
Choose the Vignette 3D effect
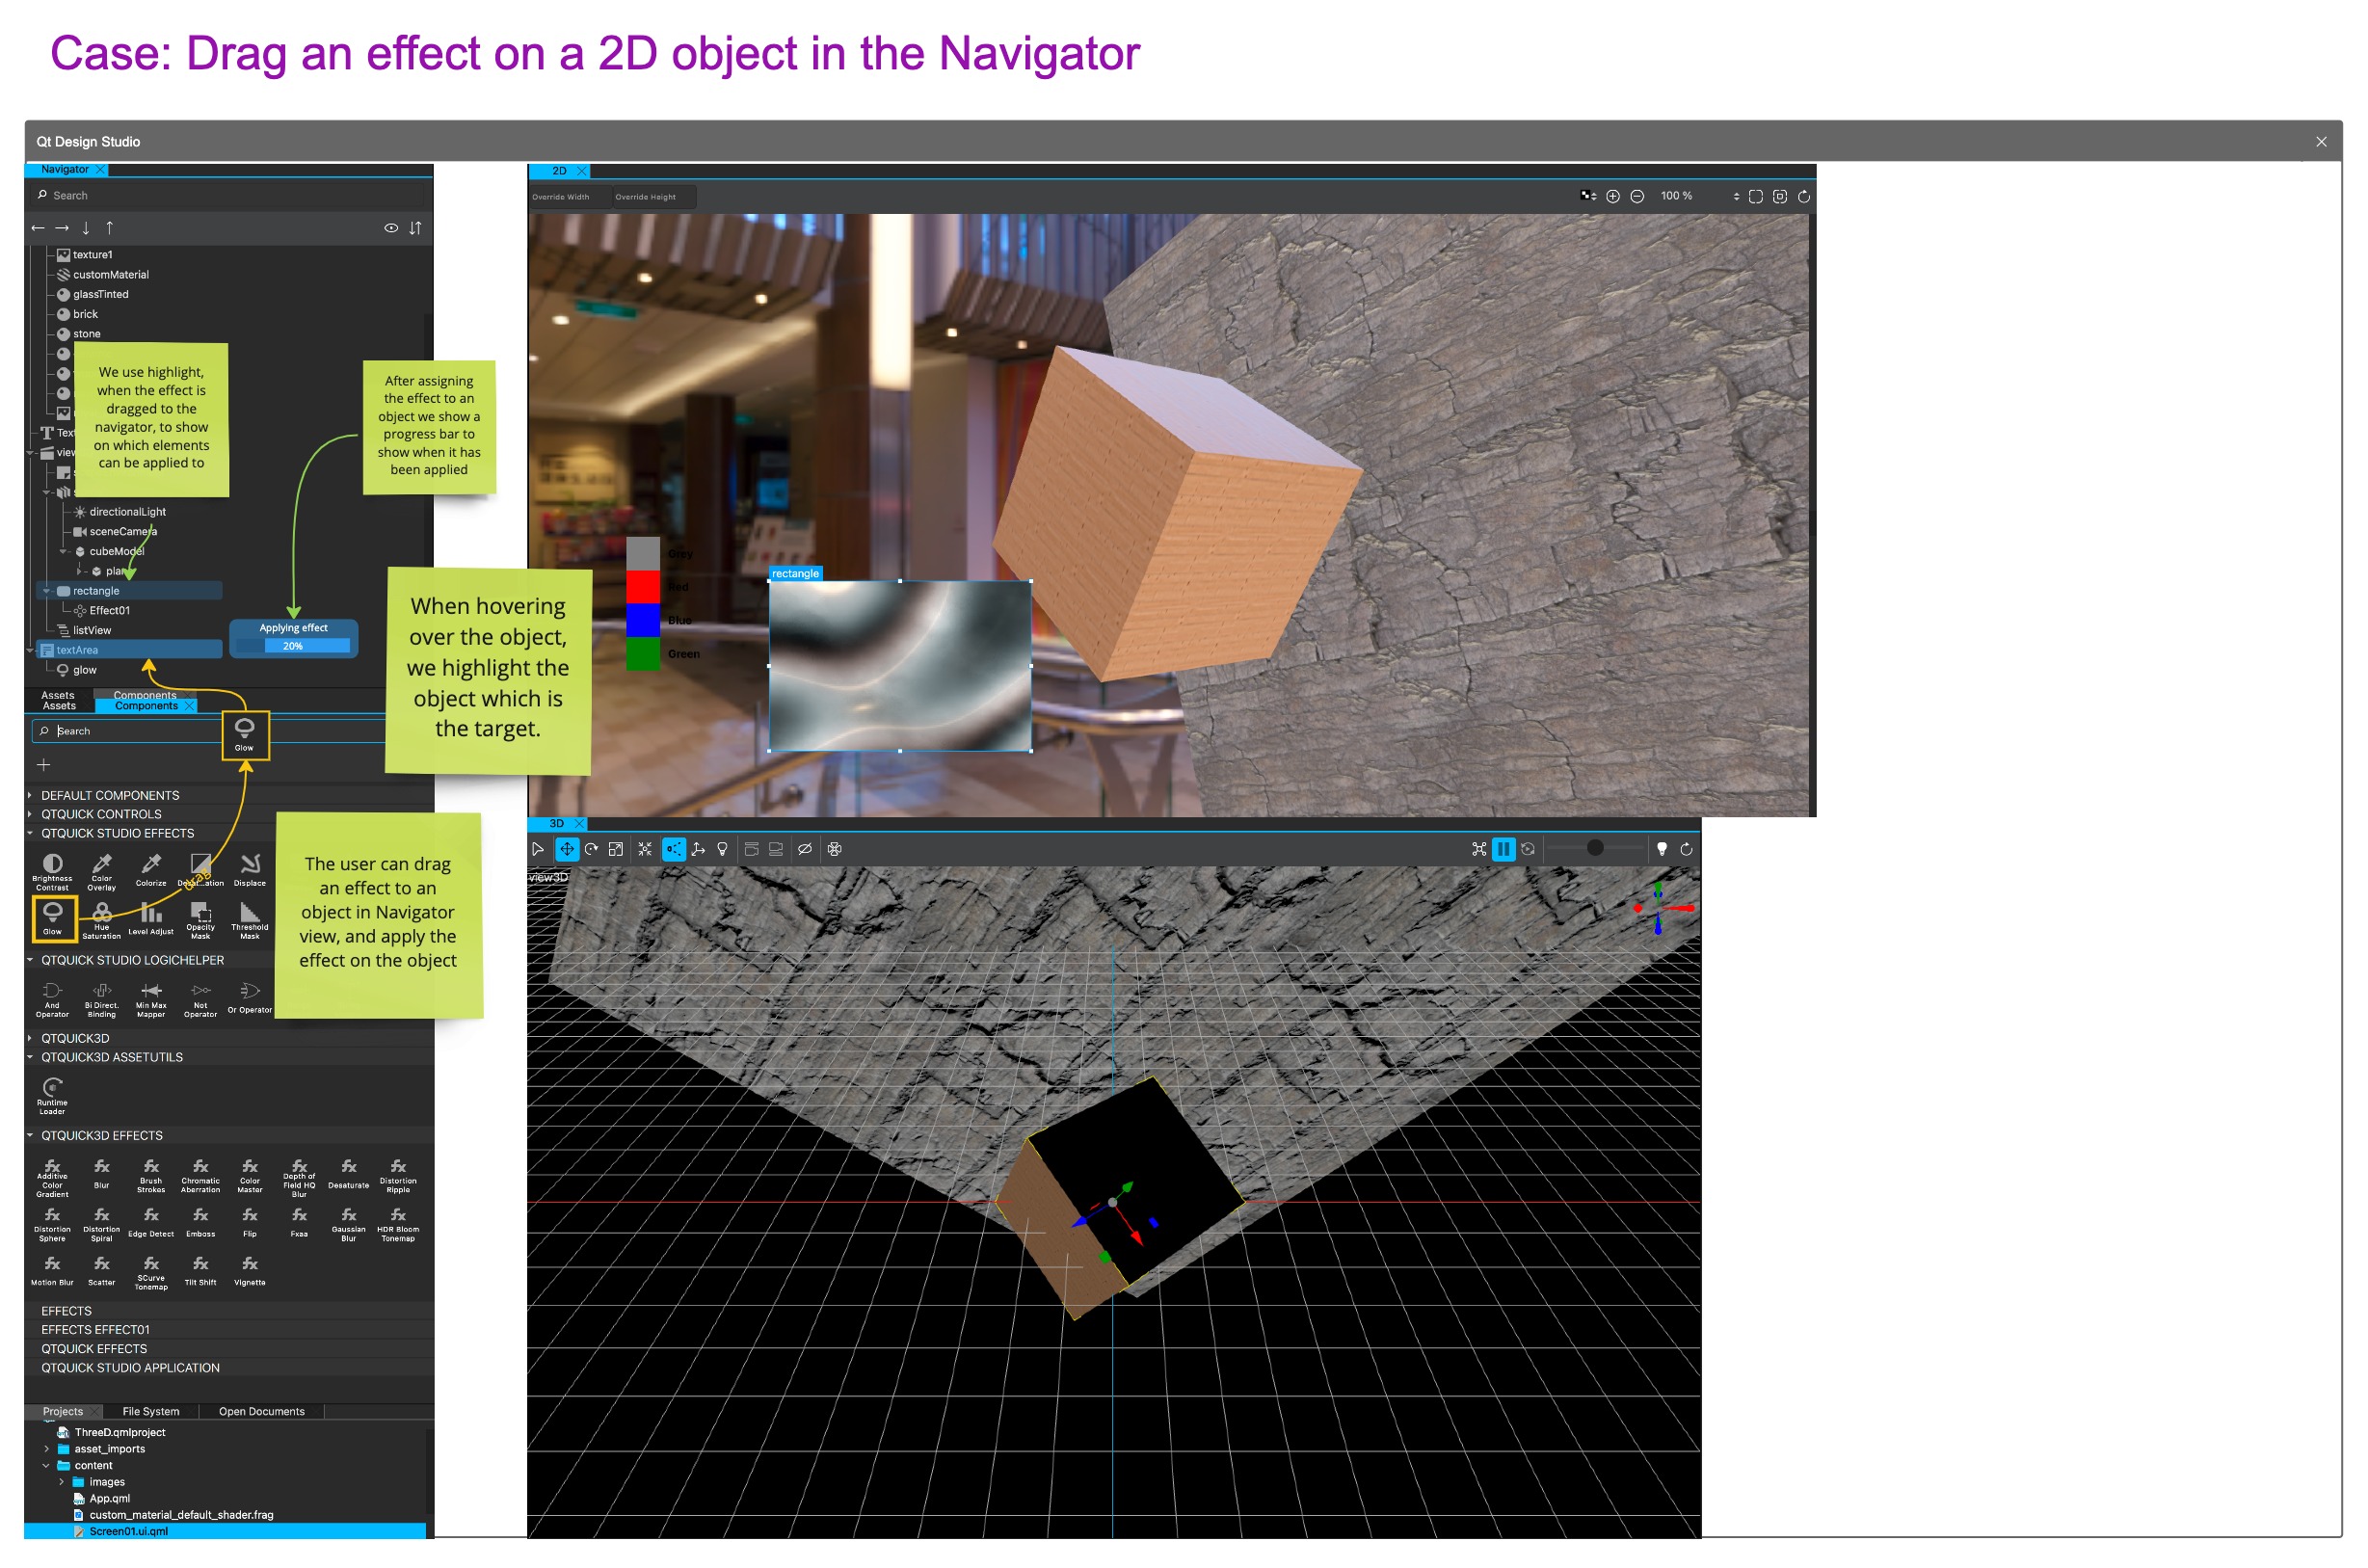[x=250, y=1271]
